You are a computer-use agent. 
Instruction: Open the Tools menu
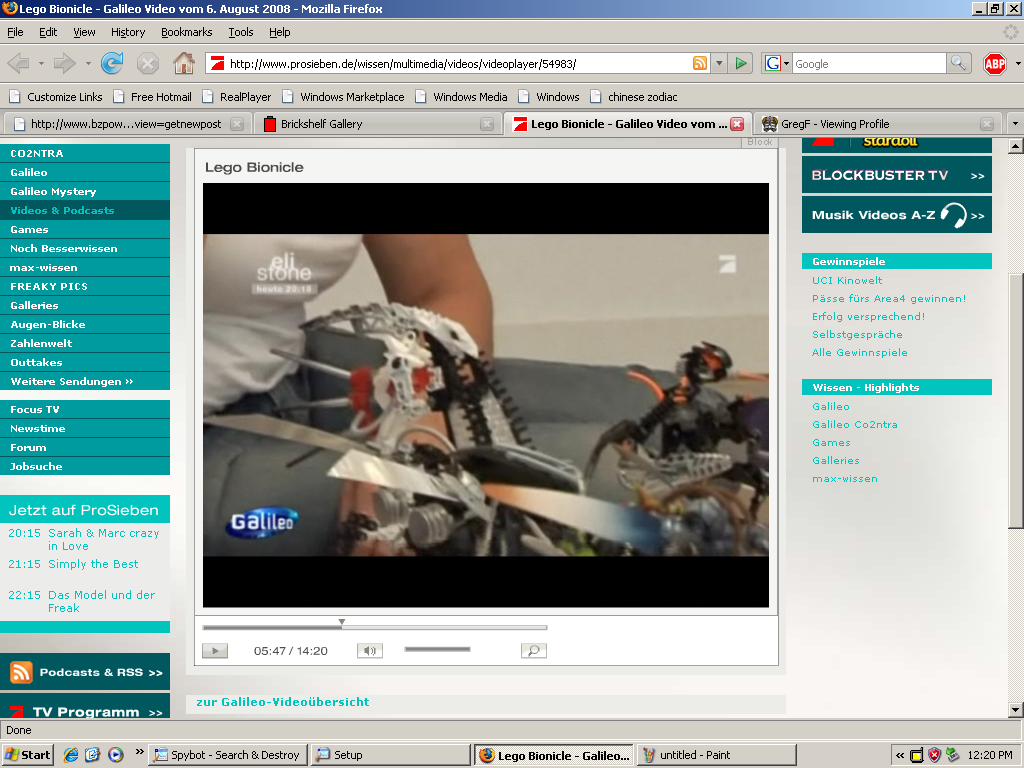pos(240,32)
